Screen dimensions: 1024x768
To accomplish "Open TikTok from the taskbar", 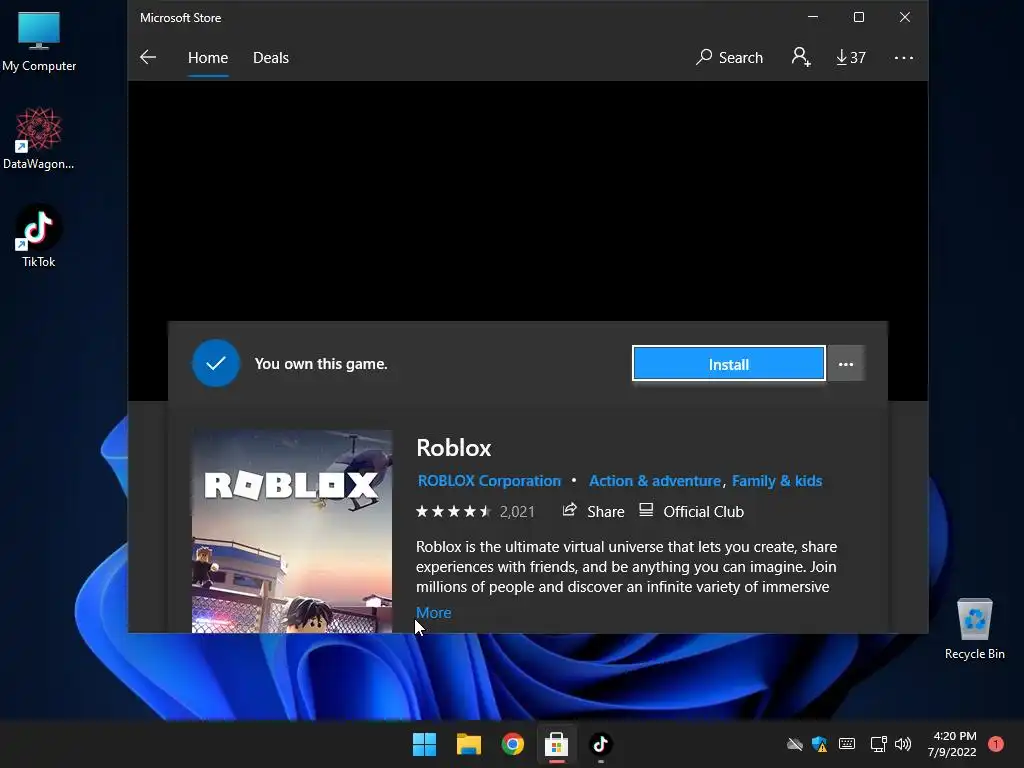I will (601, 744).
